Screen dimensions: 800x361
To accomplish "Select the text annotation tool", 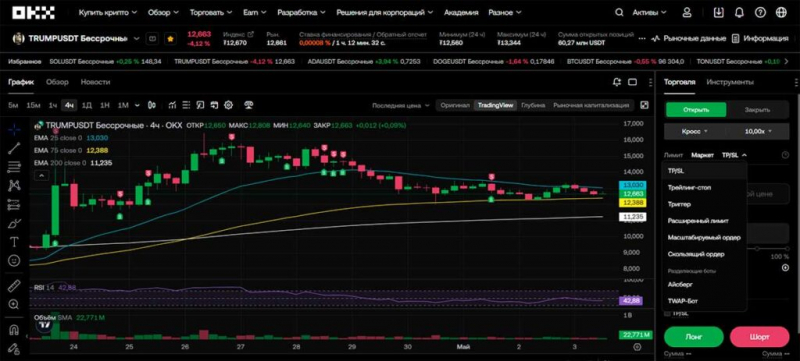I will (x=14, y=242).
